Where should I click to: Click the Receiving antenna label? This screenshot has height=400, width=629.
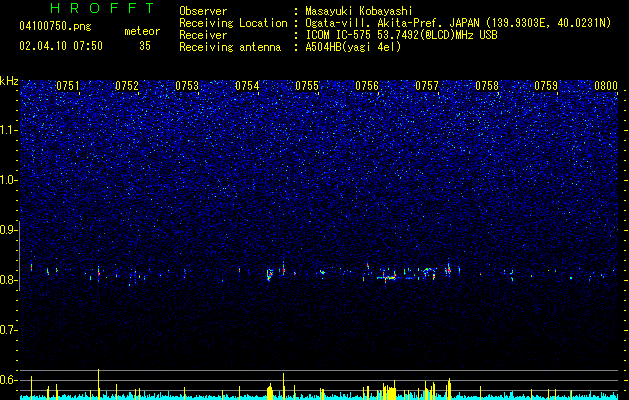click(230, 47)
